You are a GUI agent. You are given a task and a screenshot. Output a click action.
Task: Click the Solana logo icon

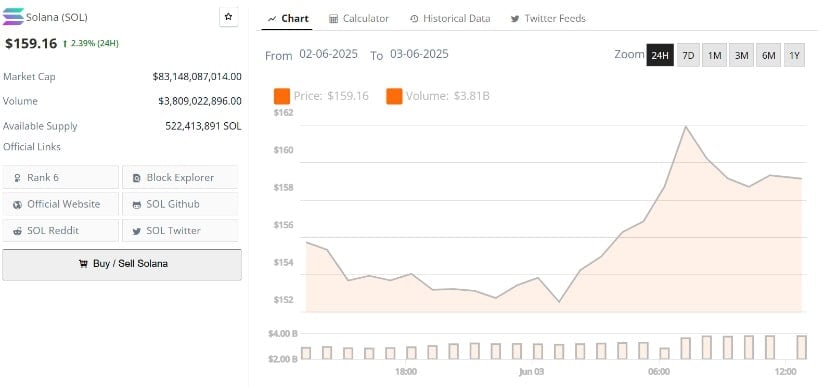click(13, 17)
